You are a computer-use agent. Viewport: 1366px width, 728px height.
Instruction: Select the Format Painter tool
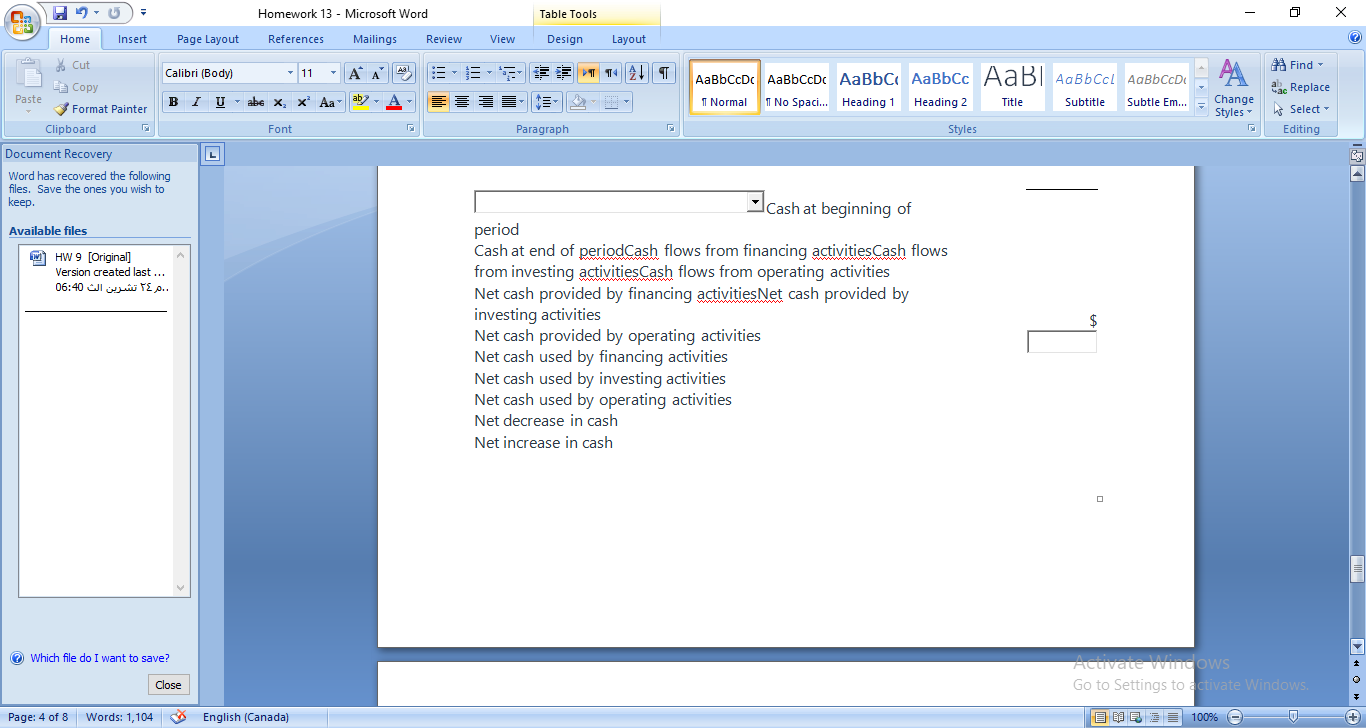(x=101, y=108)
